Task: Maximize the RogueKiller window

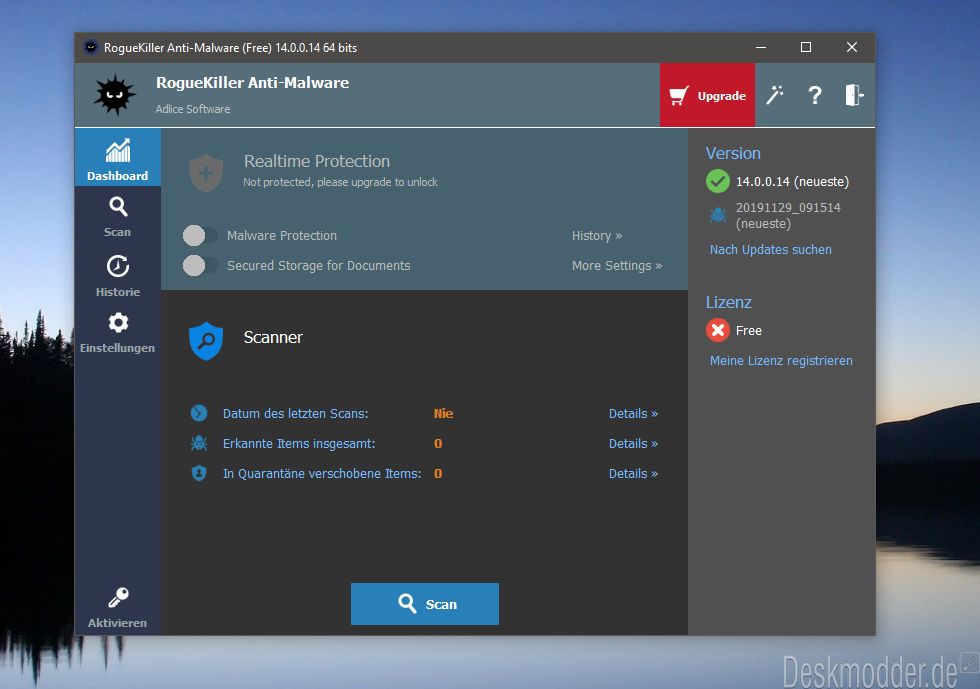Action: tap(806, 48)
